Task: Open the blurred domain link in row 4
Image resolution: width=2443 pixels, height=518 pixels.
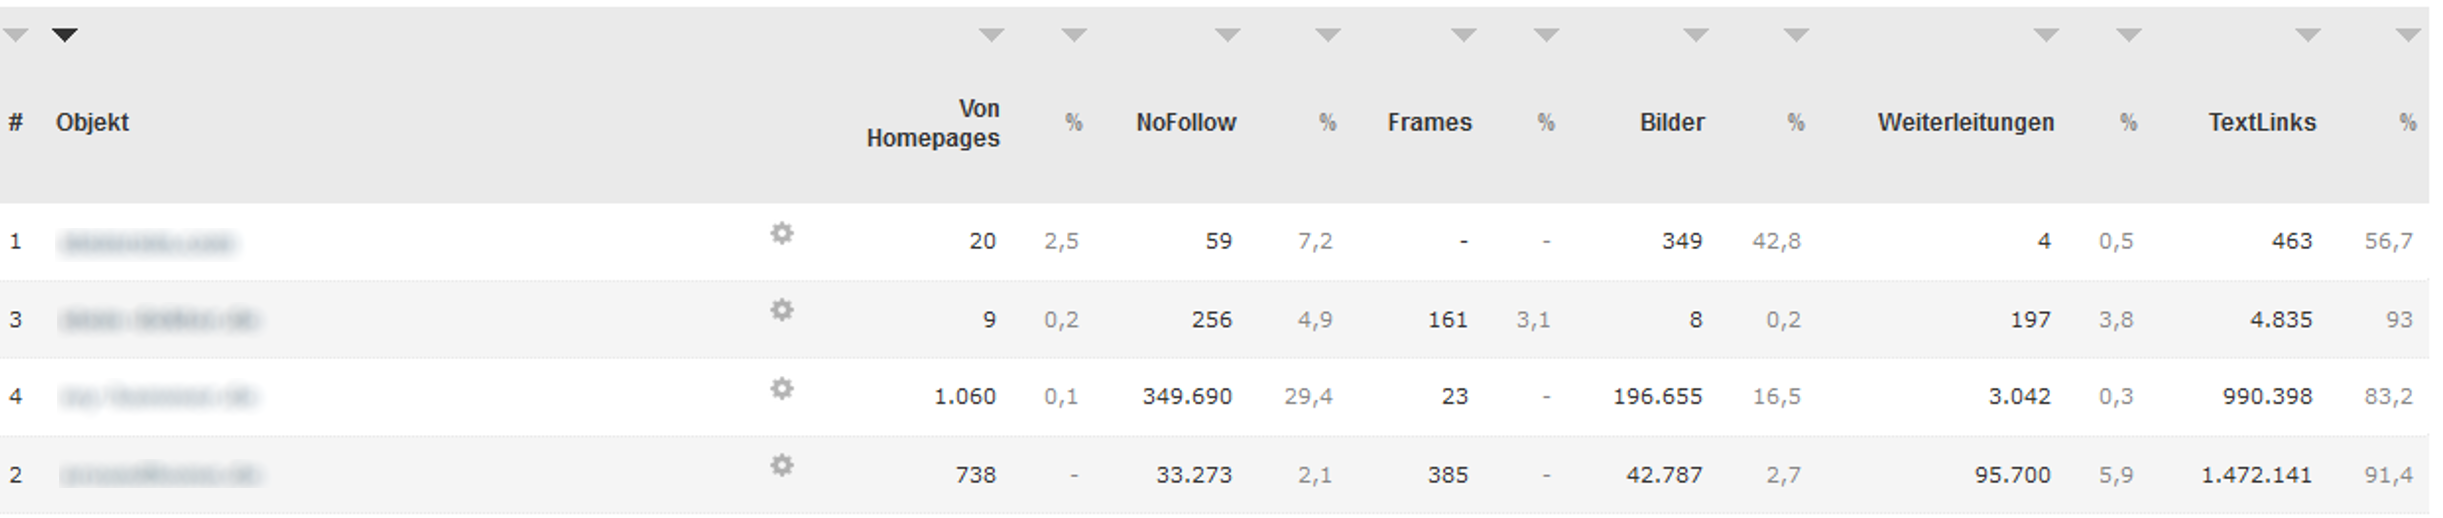Action: [x=158, y=397]
